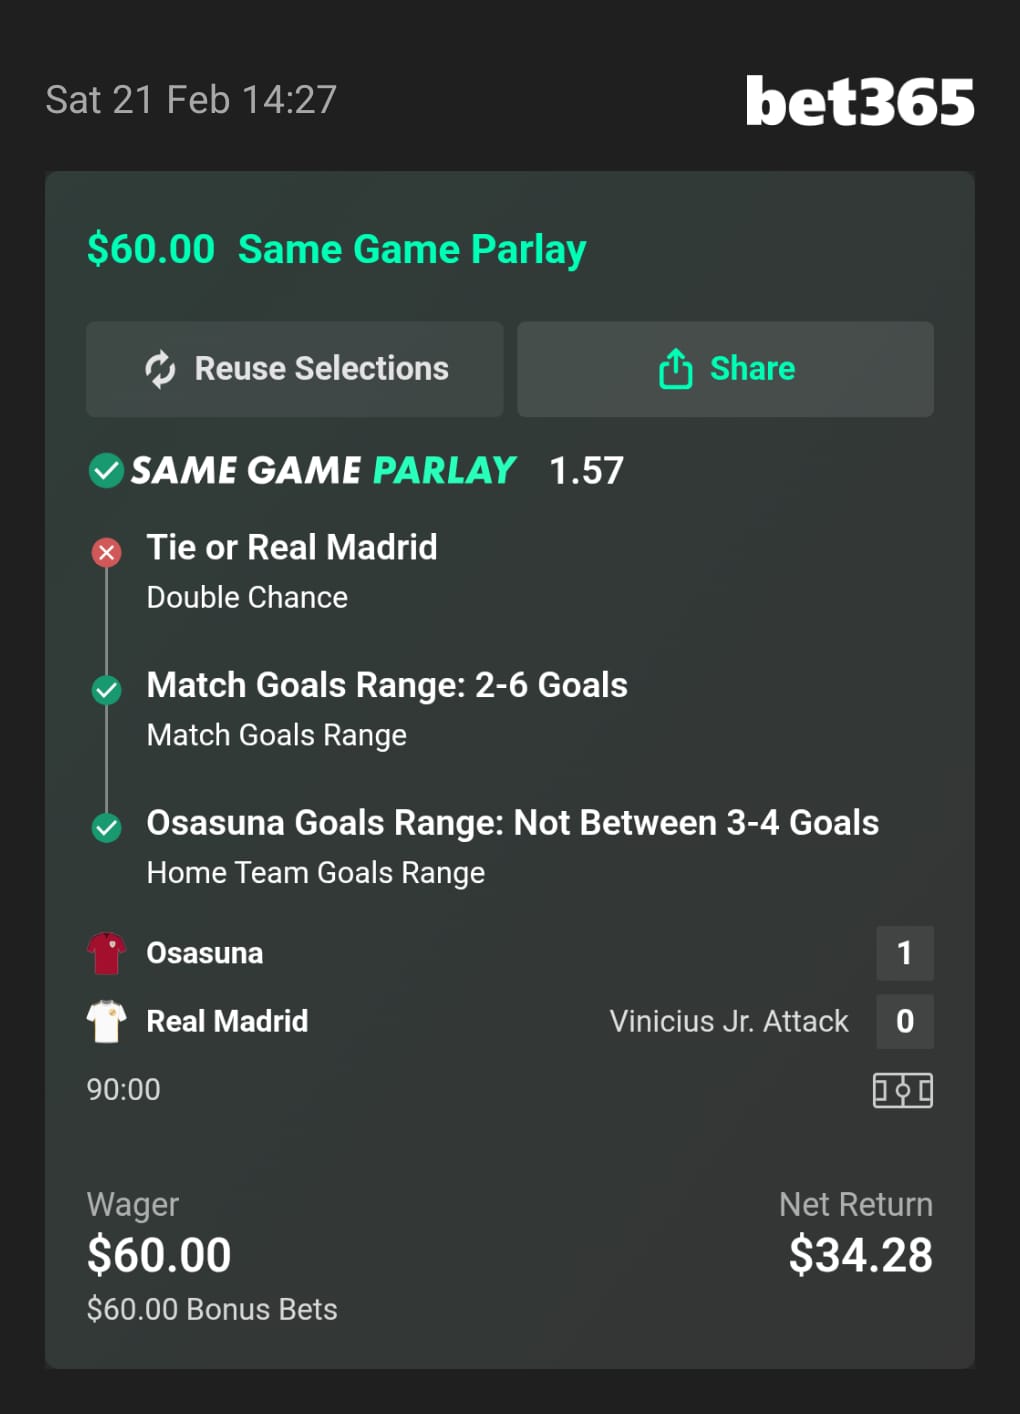1020x1414 pixels.
Task: Tap the Reuse Selections refresh icon
Action: pos(160,369)
